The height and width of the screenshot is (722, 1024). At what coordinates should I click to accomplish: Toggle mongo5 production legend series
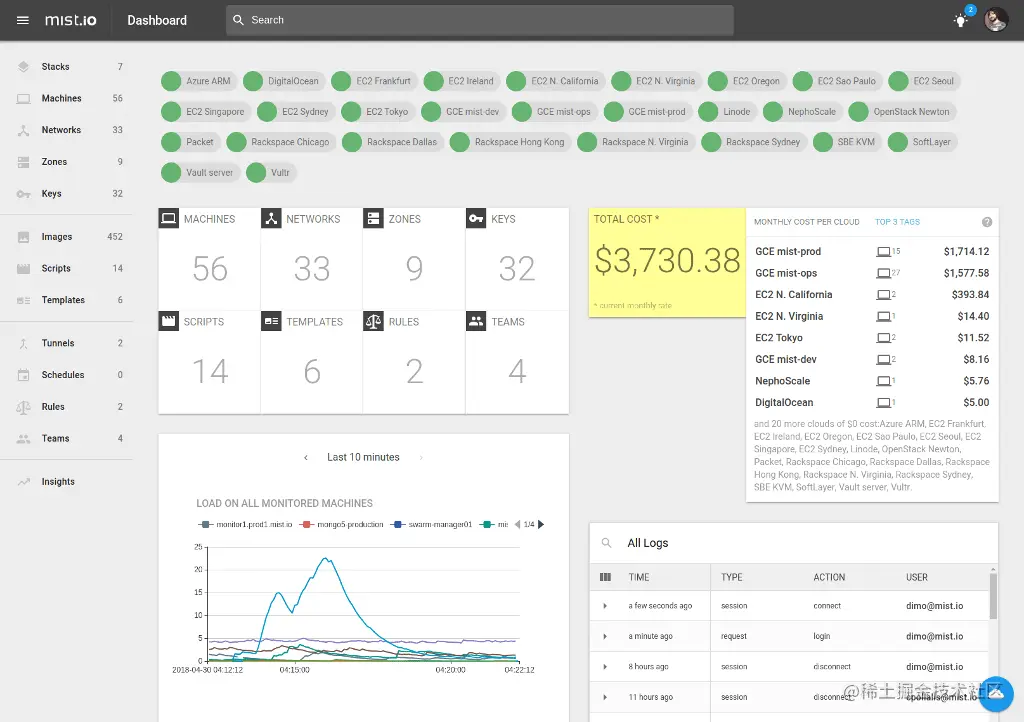pyautogui.click(x=342, y=524)
